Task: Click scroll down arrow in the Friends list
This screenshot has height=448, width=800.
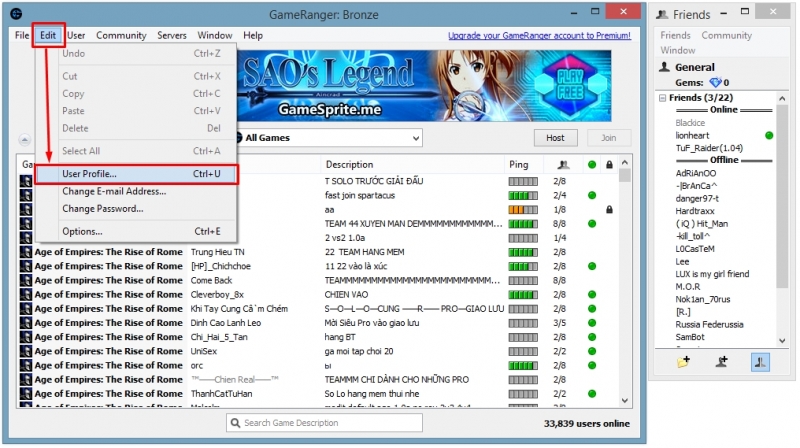Action: pos(782,340)
